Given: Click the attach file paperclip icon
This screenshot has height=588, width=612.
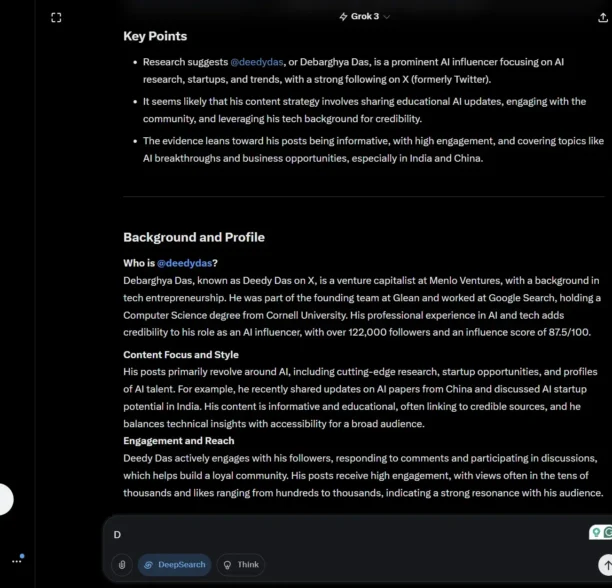Looking at the screenshot, I should (122, 565).
